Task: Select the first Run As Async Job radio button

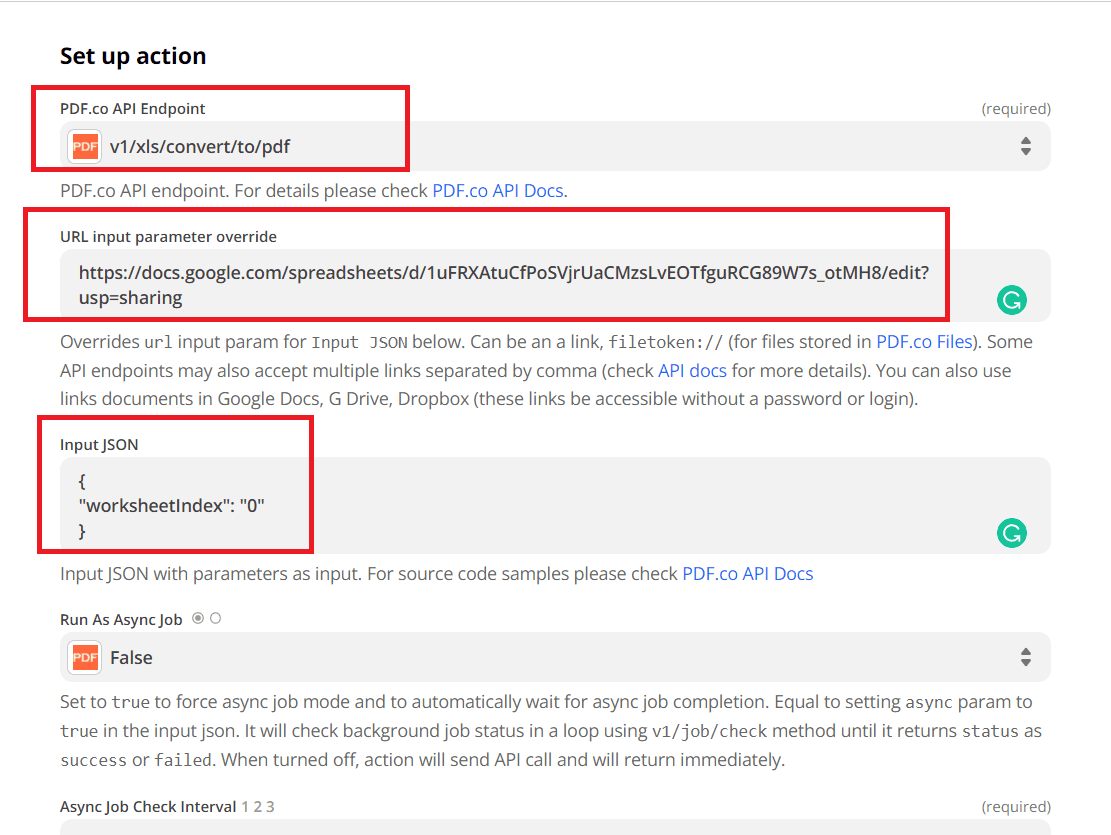Action: click(x=199, y=620)
